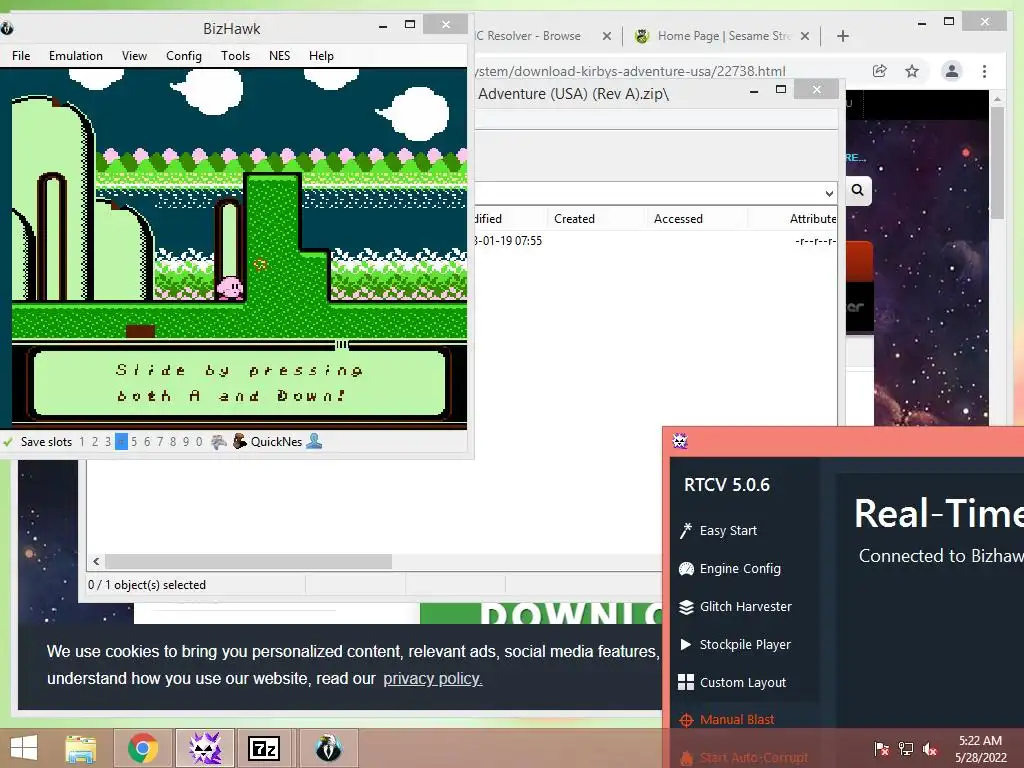The image size is (1024, 768).
Task: Click the game controller icon in BizHawk status bar
Action: coord(219,441)
